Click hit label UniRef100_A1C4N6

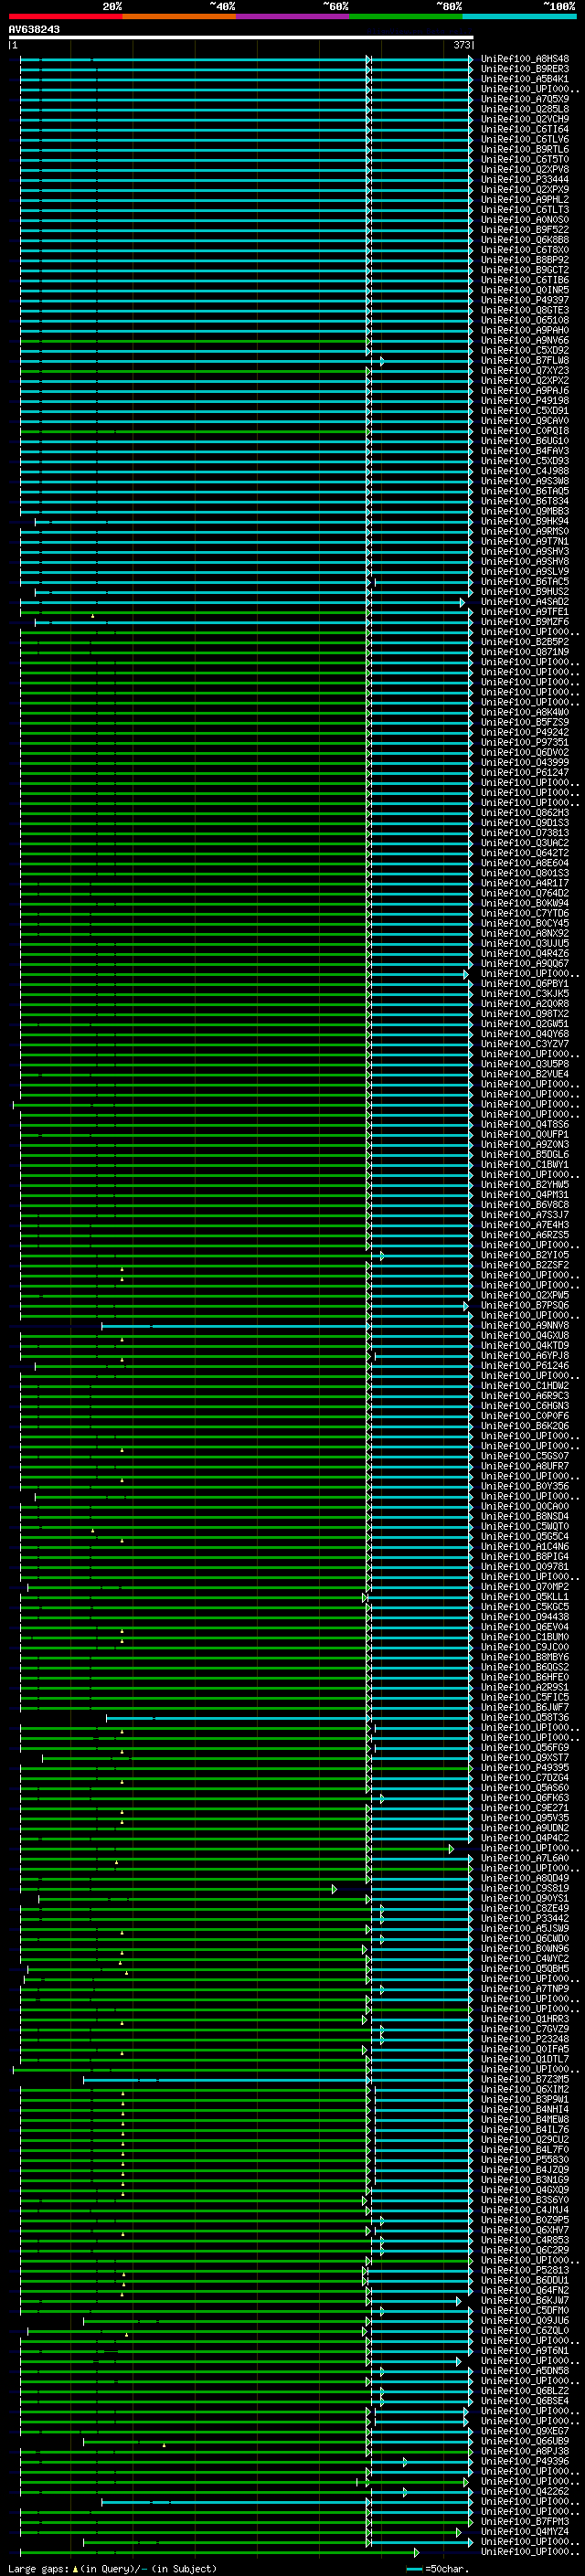tap(525, 1547)
